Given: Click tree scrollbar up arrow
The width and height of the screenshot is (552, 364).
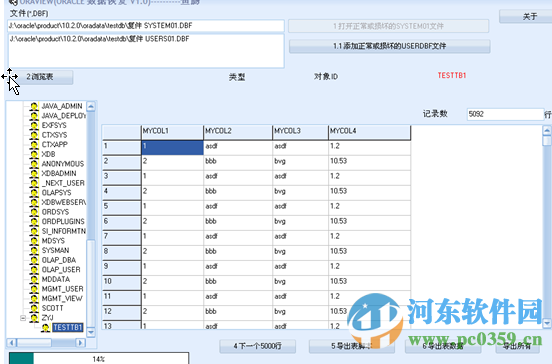Looking at the screenshot, I should pos(91,106).
